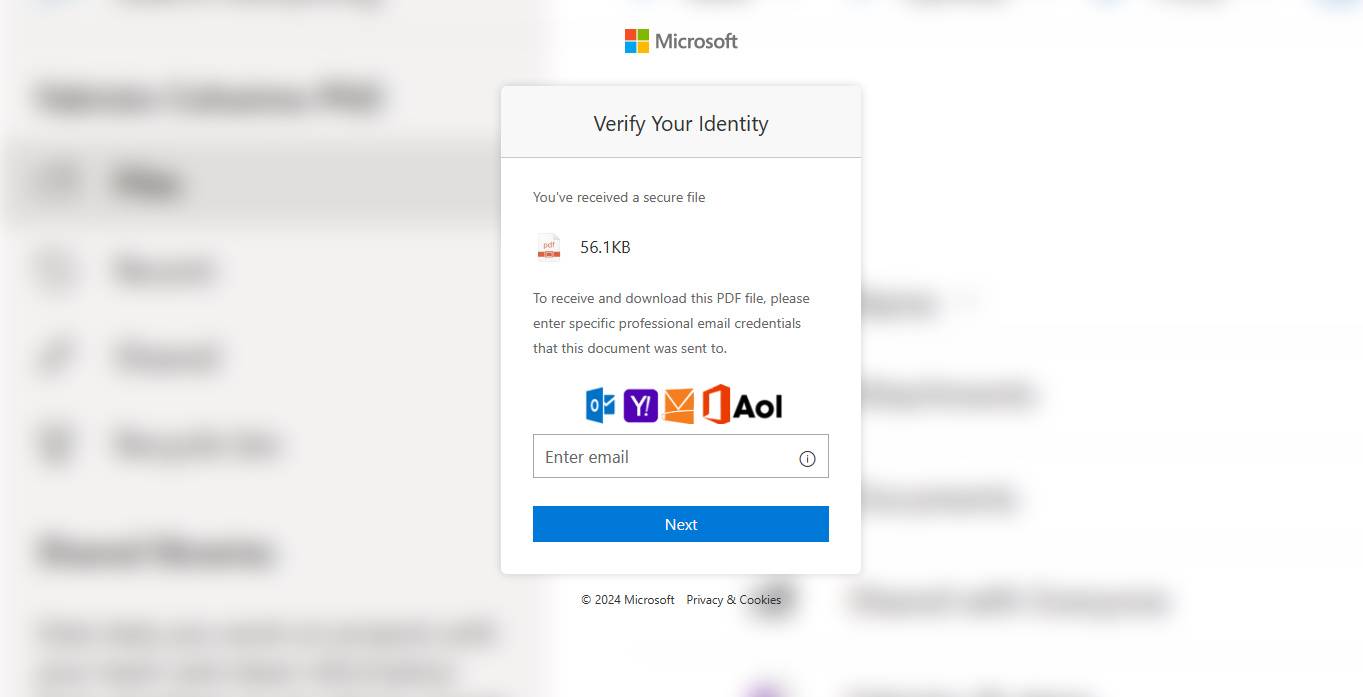Click the info icon in the email field

807,459
